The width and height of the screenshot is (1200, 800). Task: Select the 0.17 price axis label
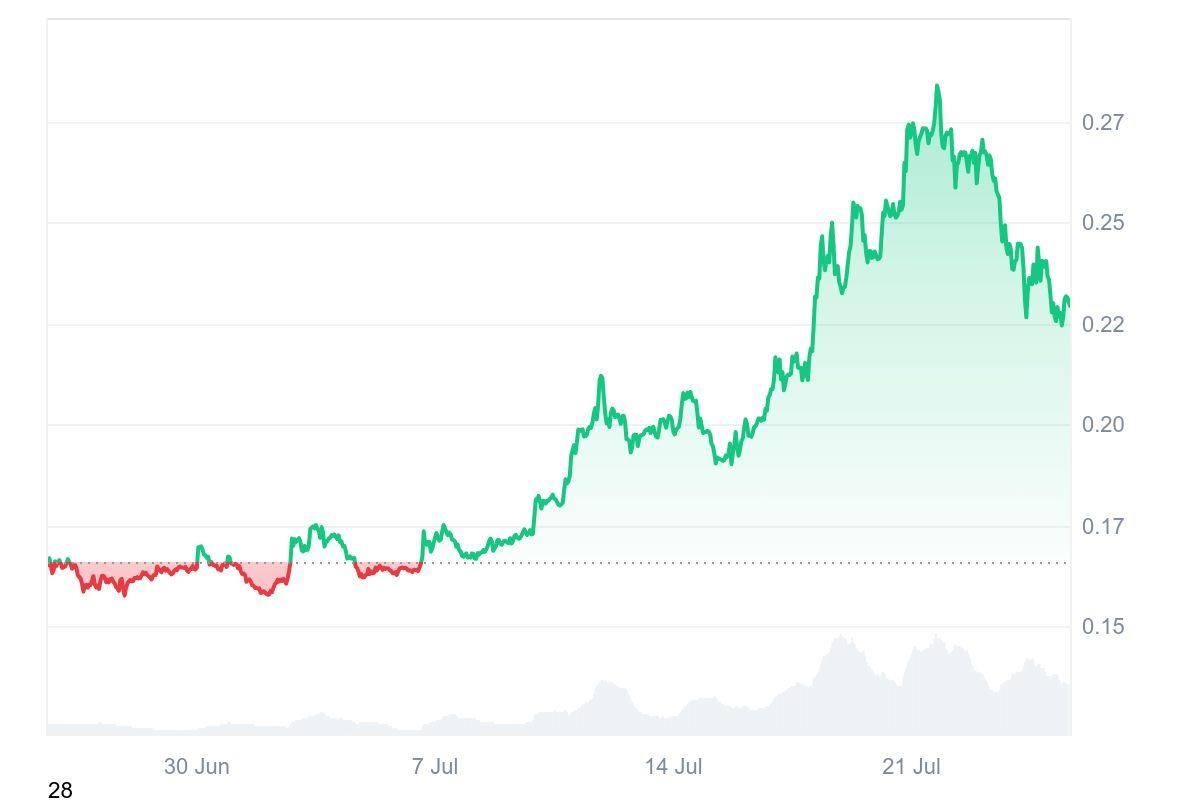point(1103,526)
